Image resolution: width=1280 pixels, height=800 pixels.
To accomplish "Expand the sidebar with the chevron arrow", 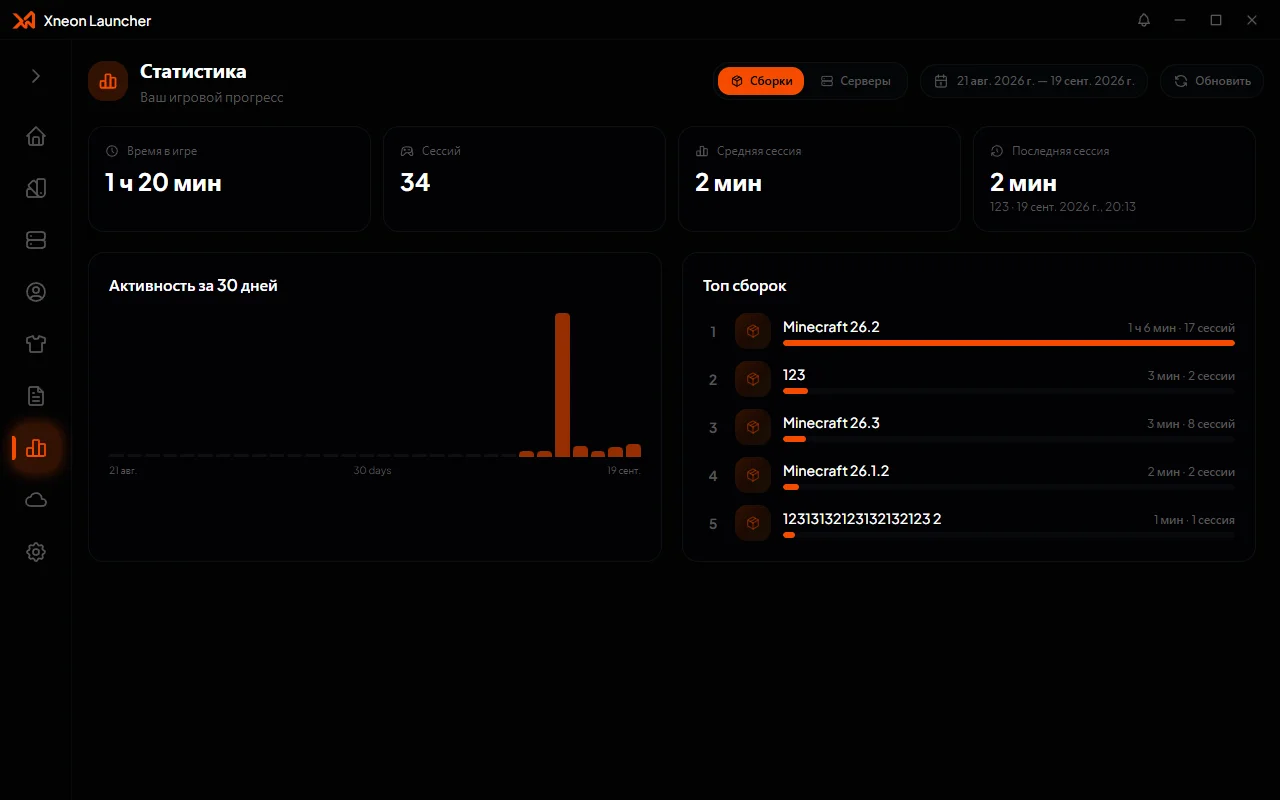I will tap(36, 76).
